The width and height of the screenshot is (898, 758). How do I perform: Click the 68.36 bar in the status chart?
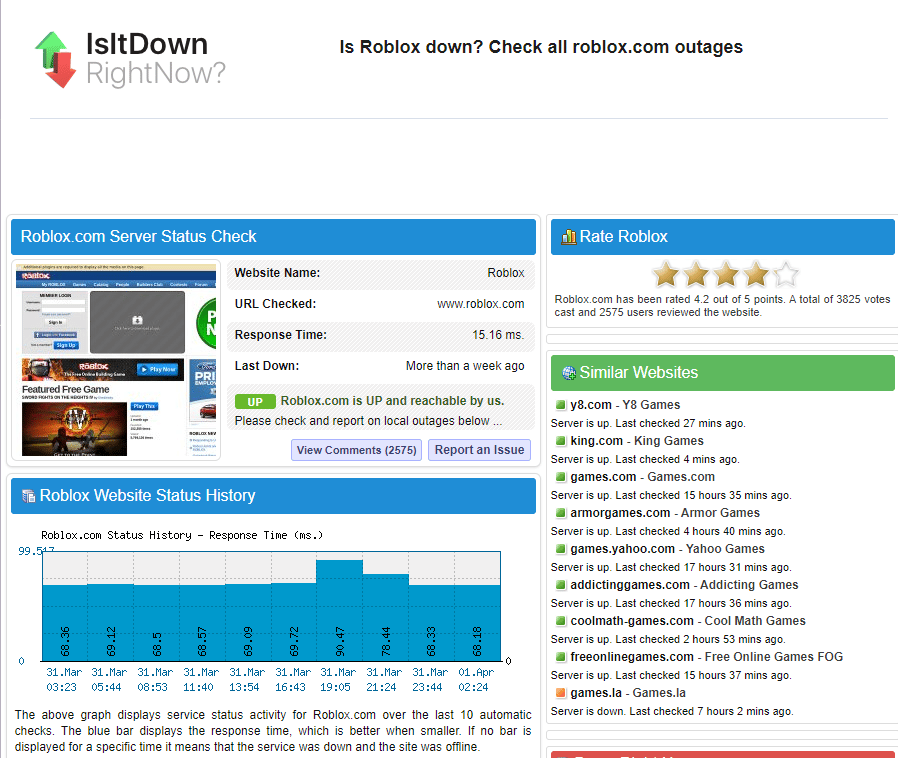[65, 623]
